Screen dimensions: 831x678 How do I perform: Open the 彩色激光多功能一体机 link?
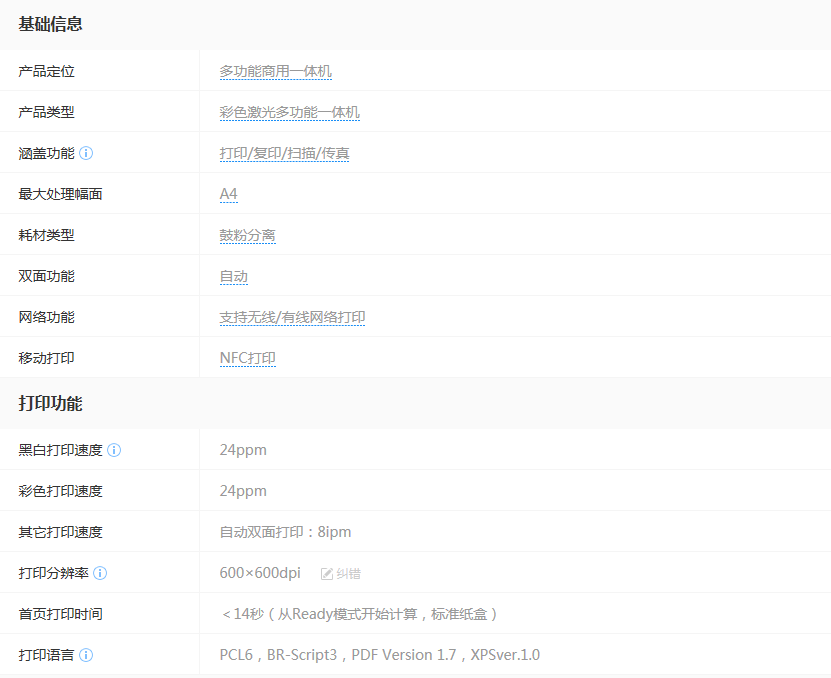click(x=289, y=112)
